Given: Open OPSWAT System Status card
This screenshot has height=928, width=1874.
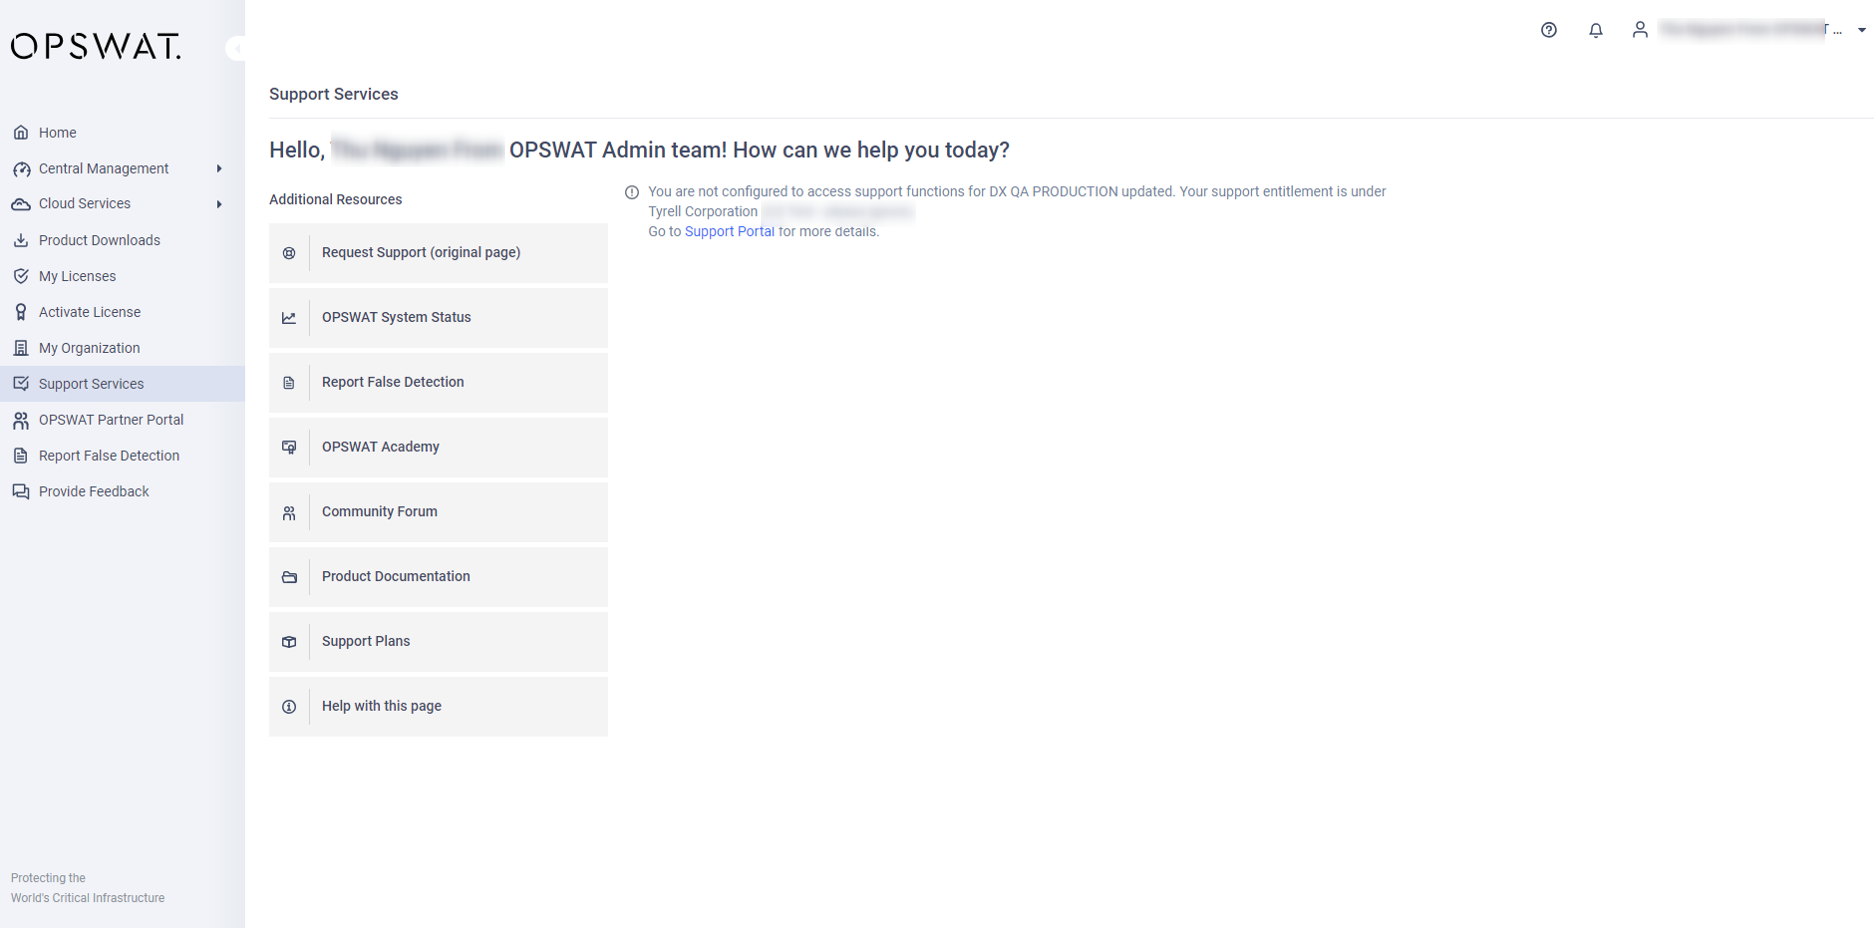Looking at the screenshot, I should [438, 318].
